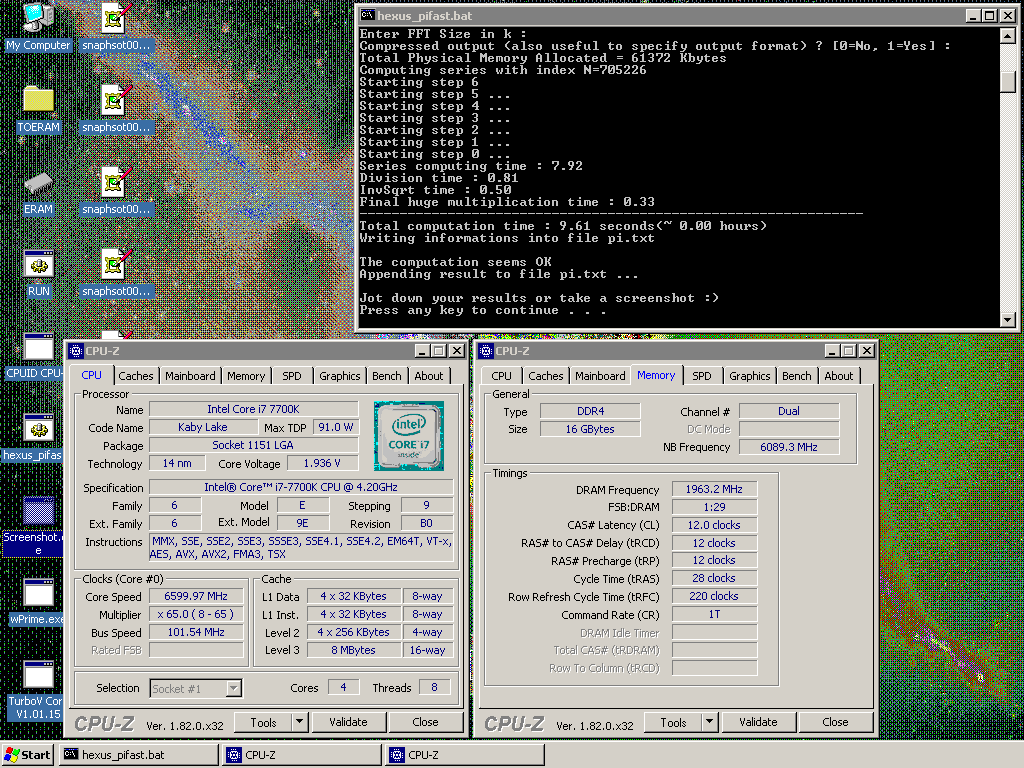Screen dimensions: 1024x768
Task: Switch to CPU tab in right CPU-Z window
Action: coord(502,376)
